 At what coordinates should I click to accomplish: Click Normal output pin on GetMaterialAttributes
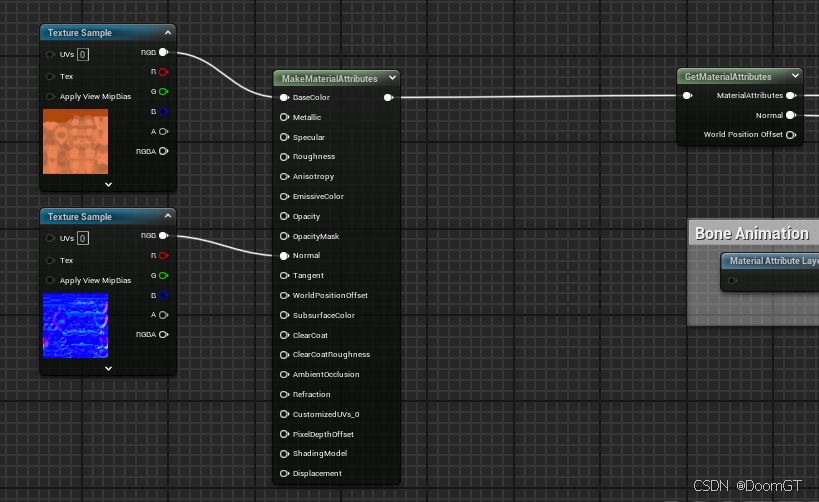[791, 115]
